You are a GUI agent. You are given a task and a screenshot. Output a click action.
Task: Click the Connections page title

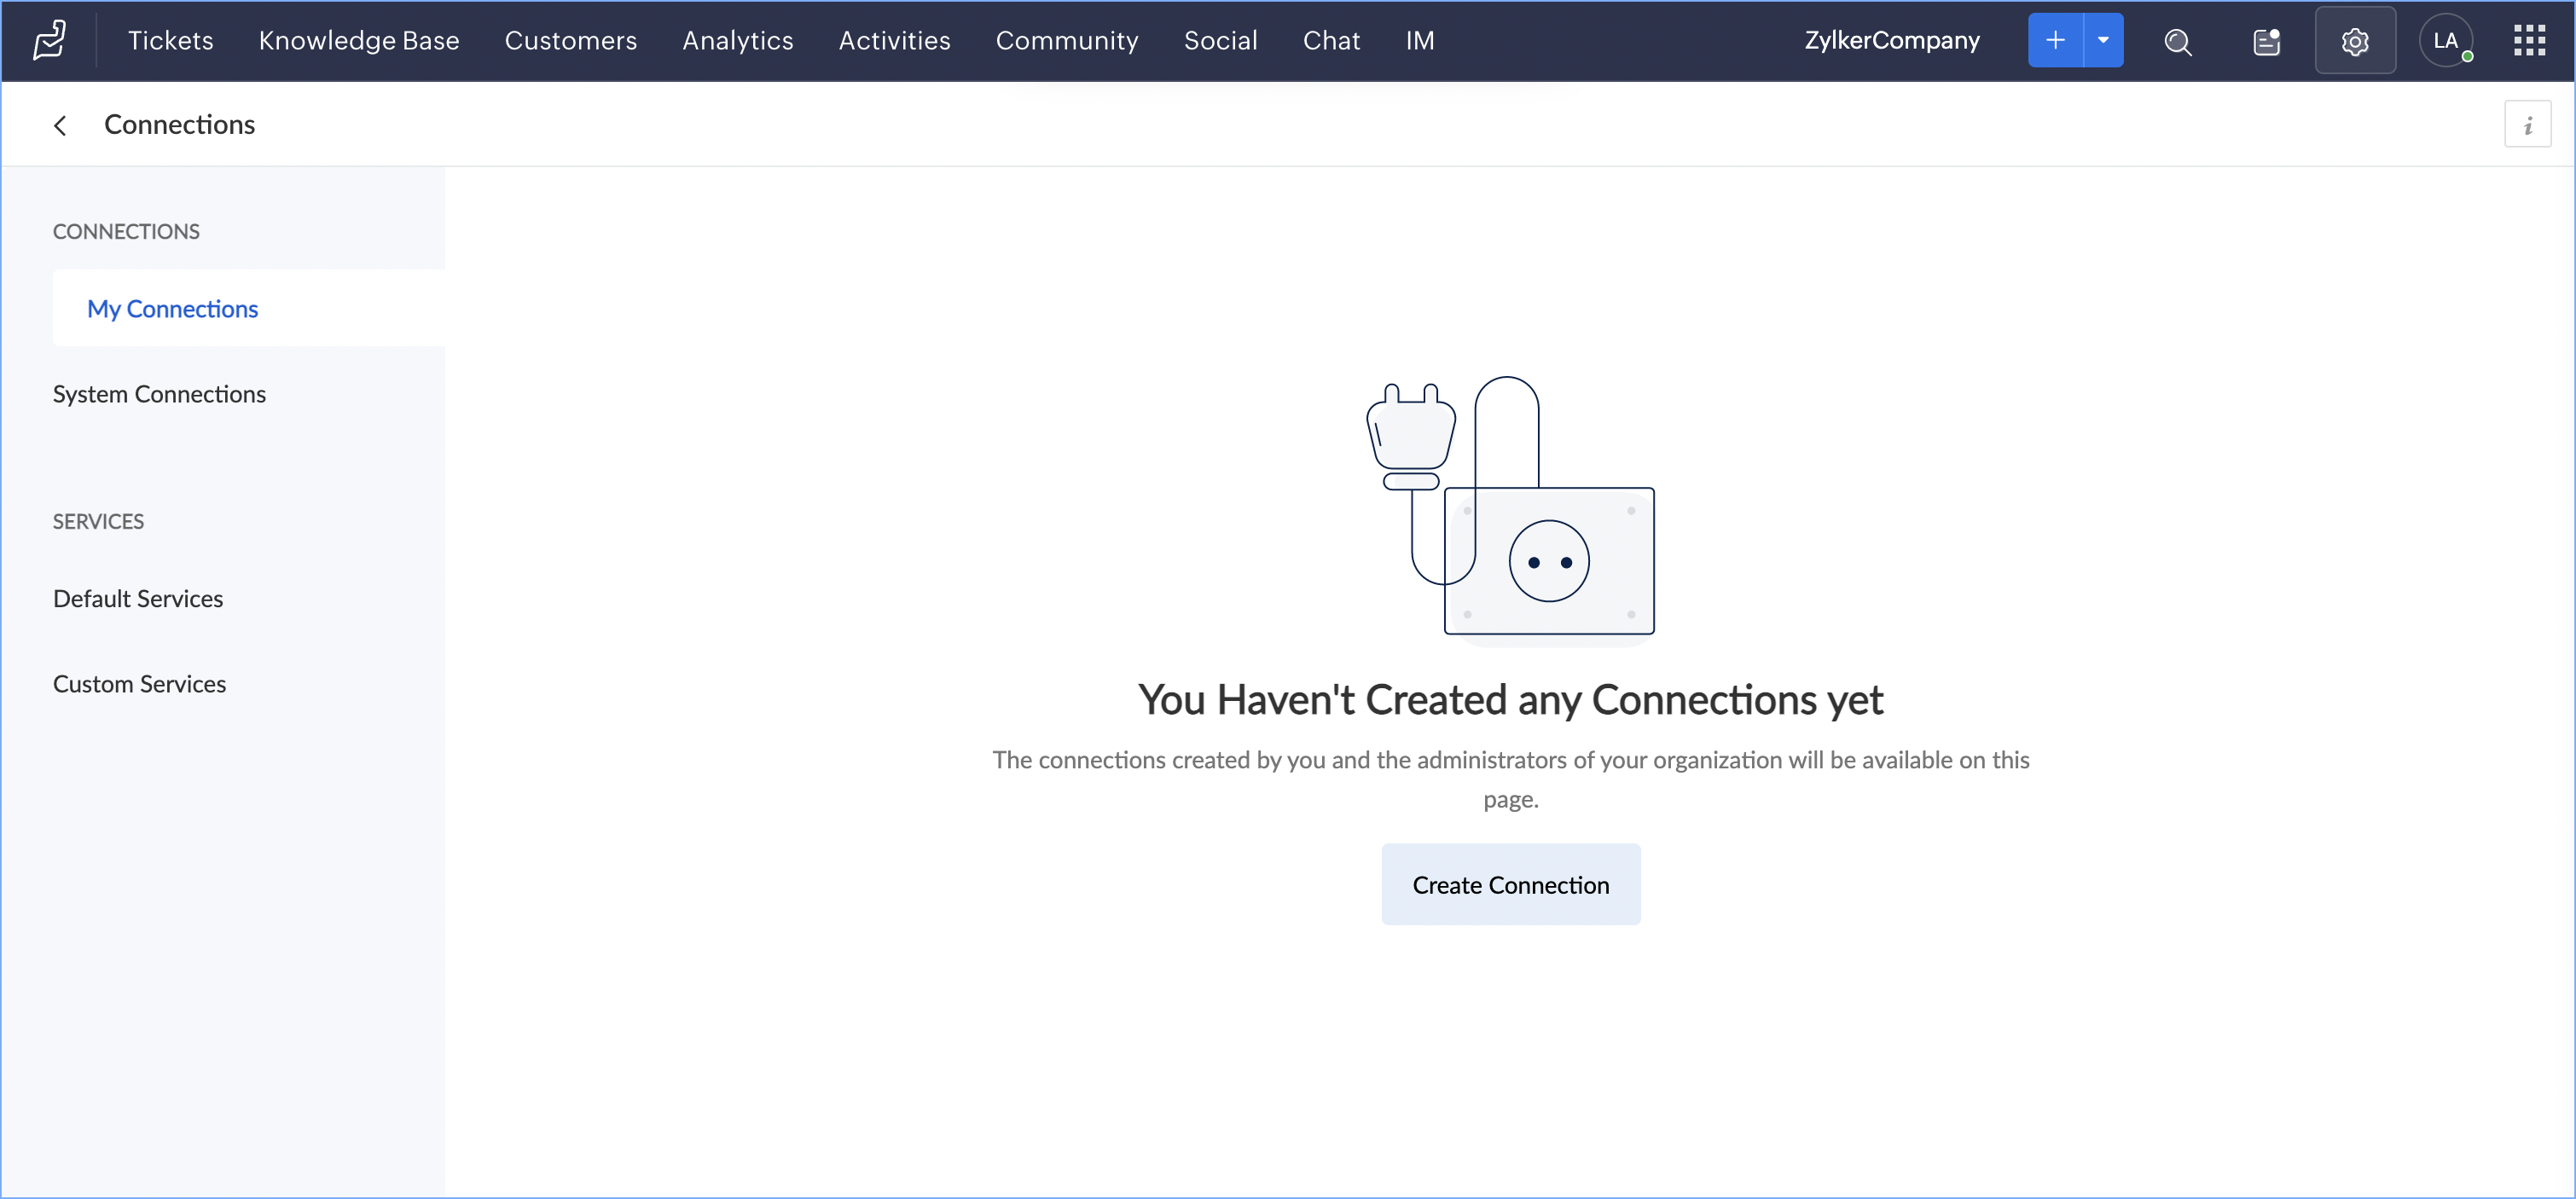[180, 124]
